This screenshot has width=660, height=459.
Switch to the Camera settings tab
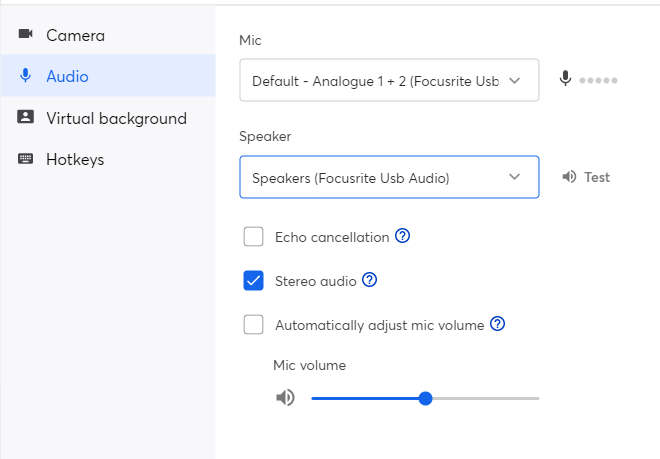coord(75,35)
